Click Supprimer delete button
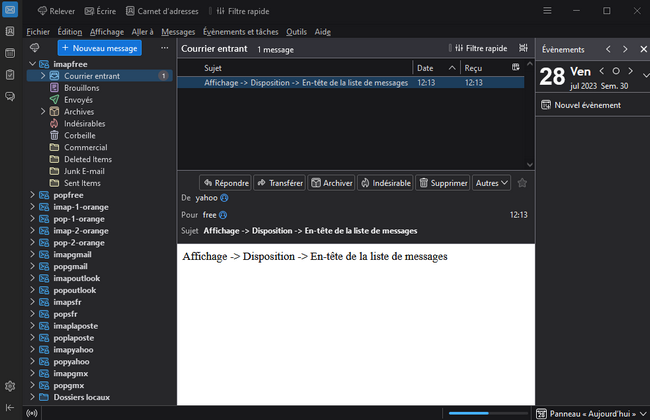Viewport: 650px width, 420px height. pyautogui.click(x=442, y=183)
